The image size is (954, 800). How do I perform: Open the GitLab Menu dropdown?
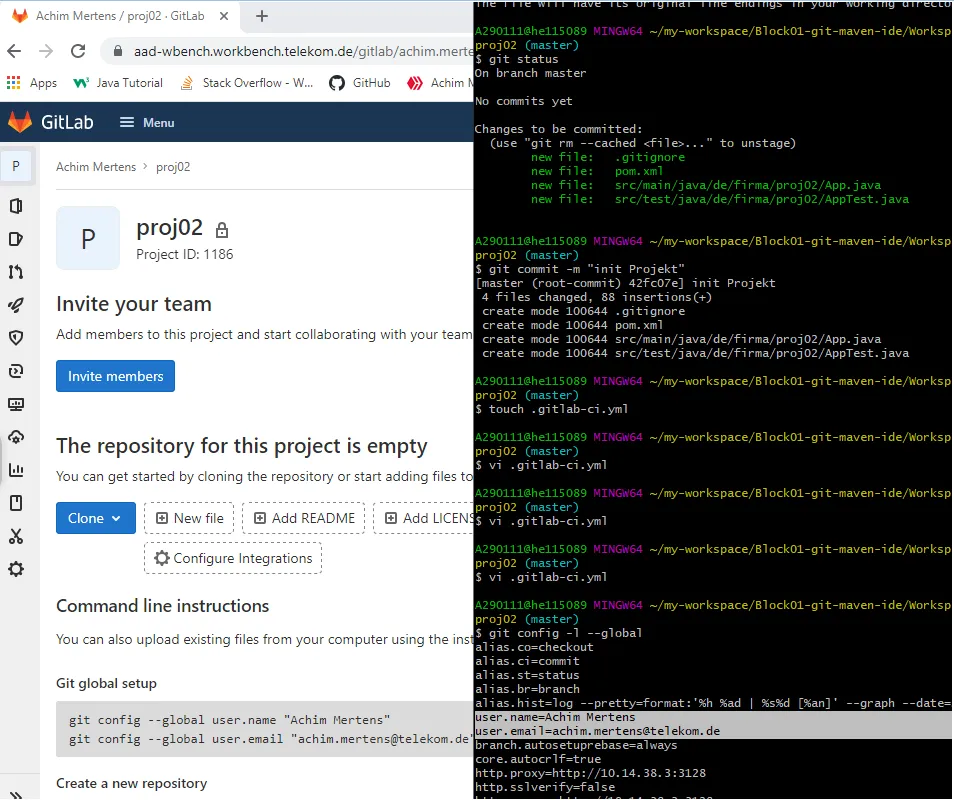pyautogui.click(x=147, y=123)
